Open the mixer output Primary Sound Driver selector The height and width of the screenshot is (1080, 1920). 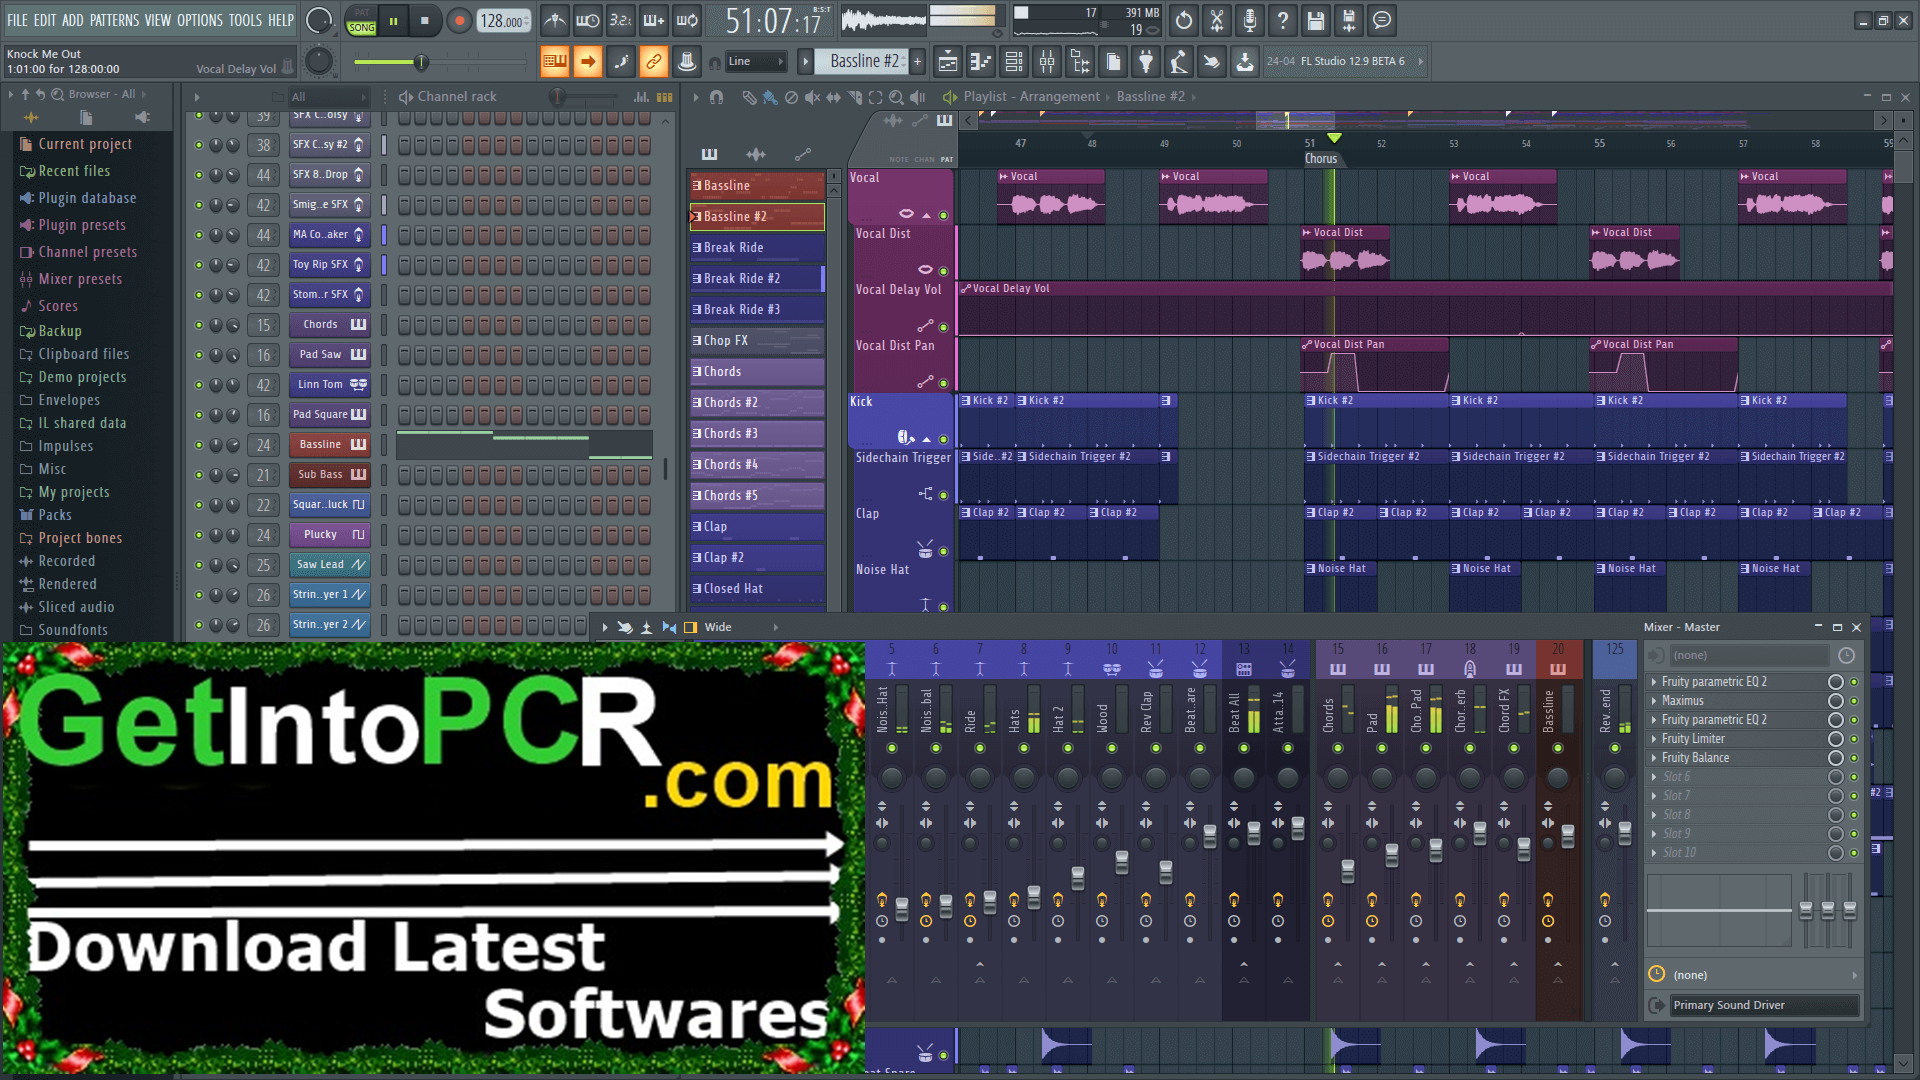(1764, 1005)
